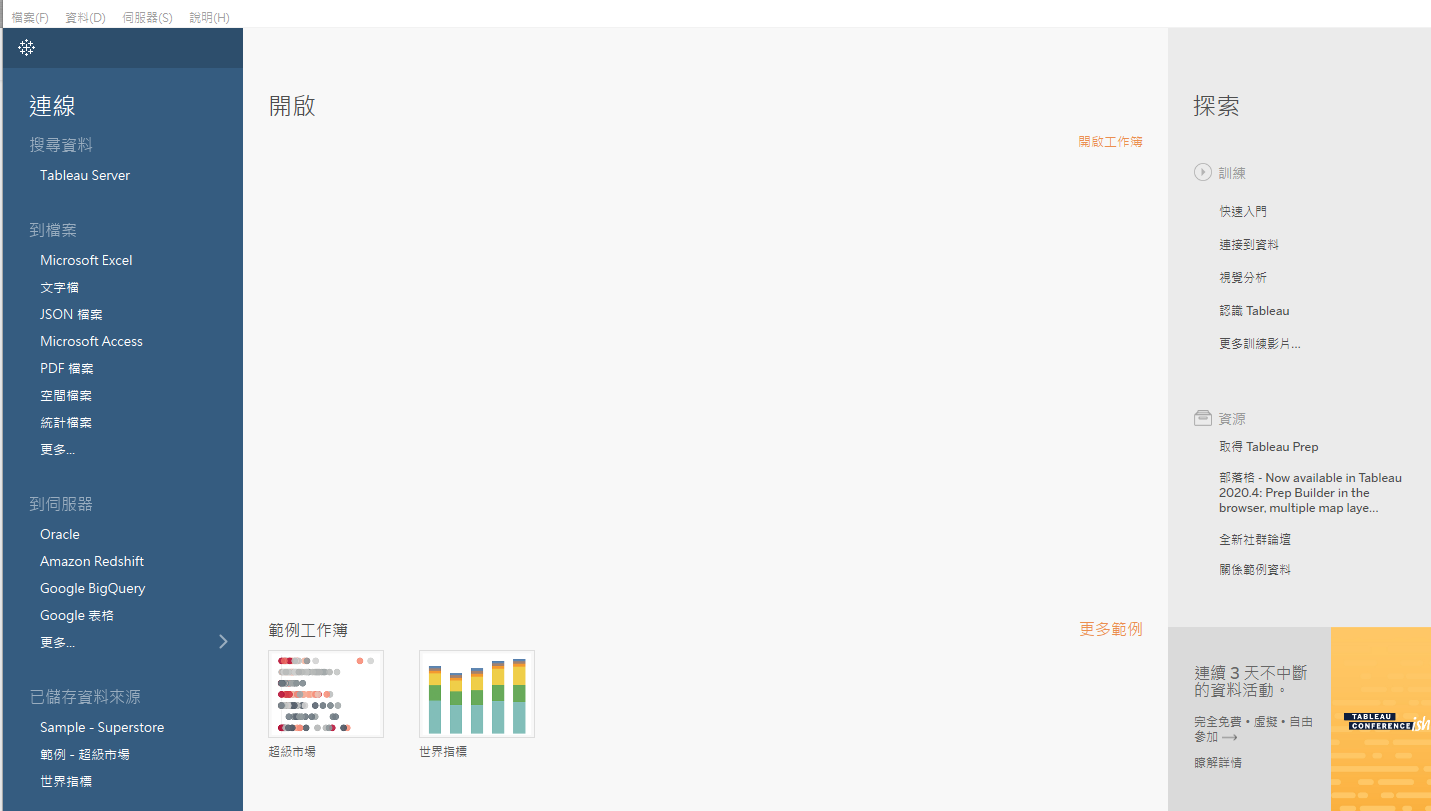Screen dimensions: 1431x811
Task: Expand more server connectors with chevron arrow
Action: (x=223, y=642)
